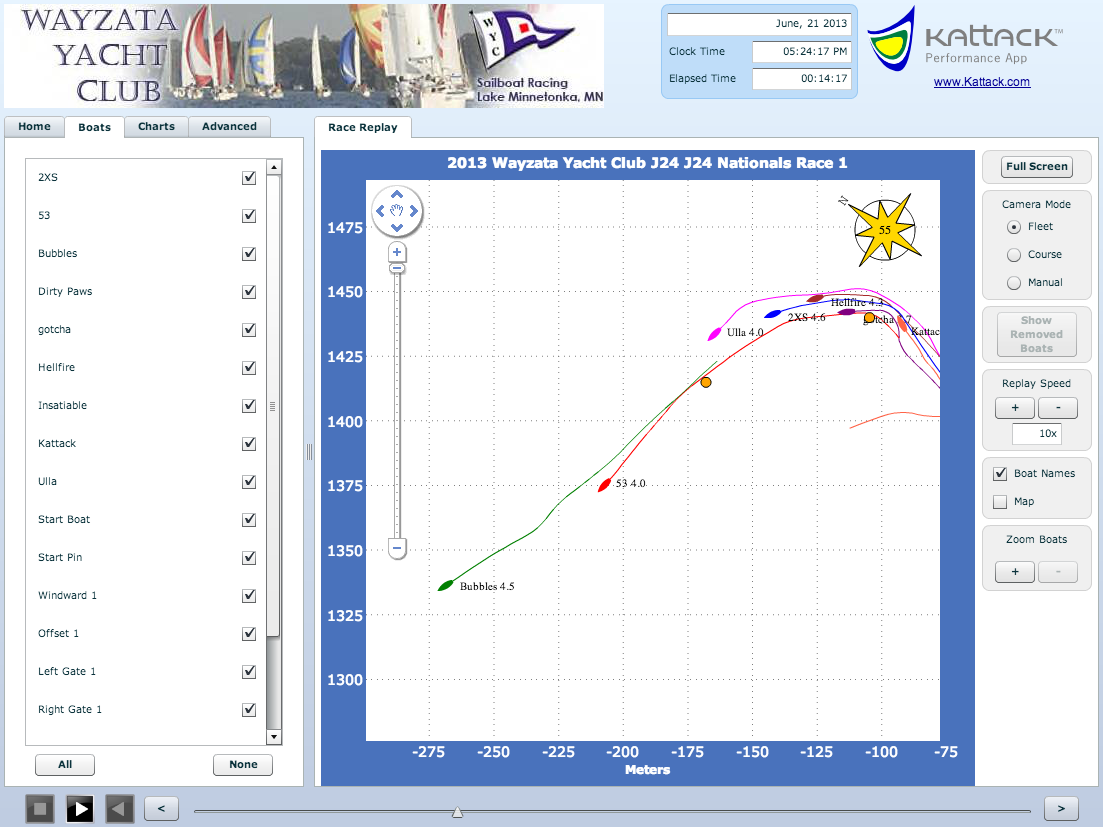Zoom in with the chart plus icon
The image size is (1103, 827).
(x=397, y=252)
